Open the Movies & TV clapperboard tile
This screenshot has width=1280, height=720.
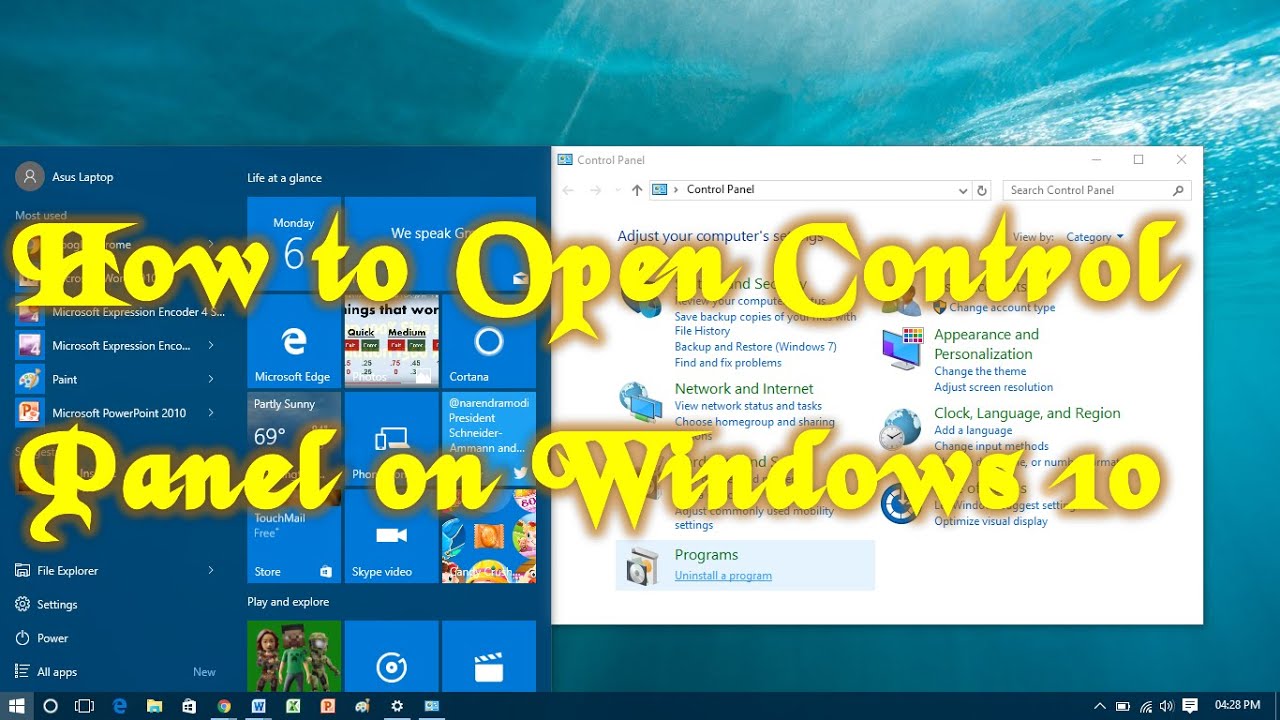(x=489, y=656)
